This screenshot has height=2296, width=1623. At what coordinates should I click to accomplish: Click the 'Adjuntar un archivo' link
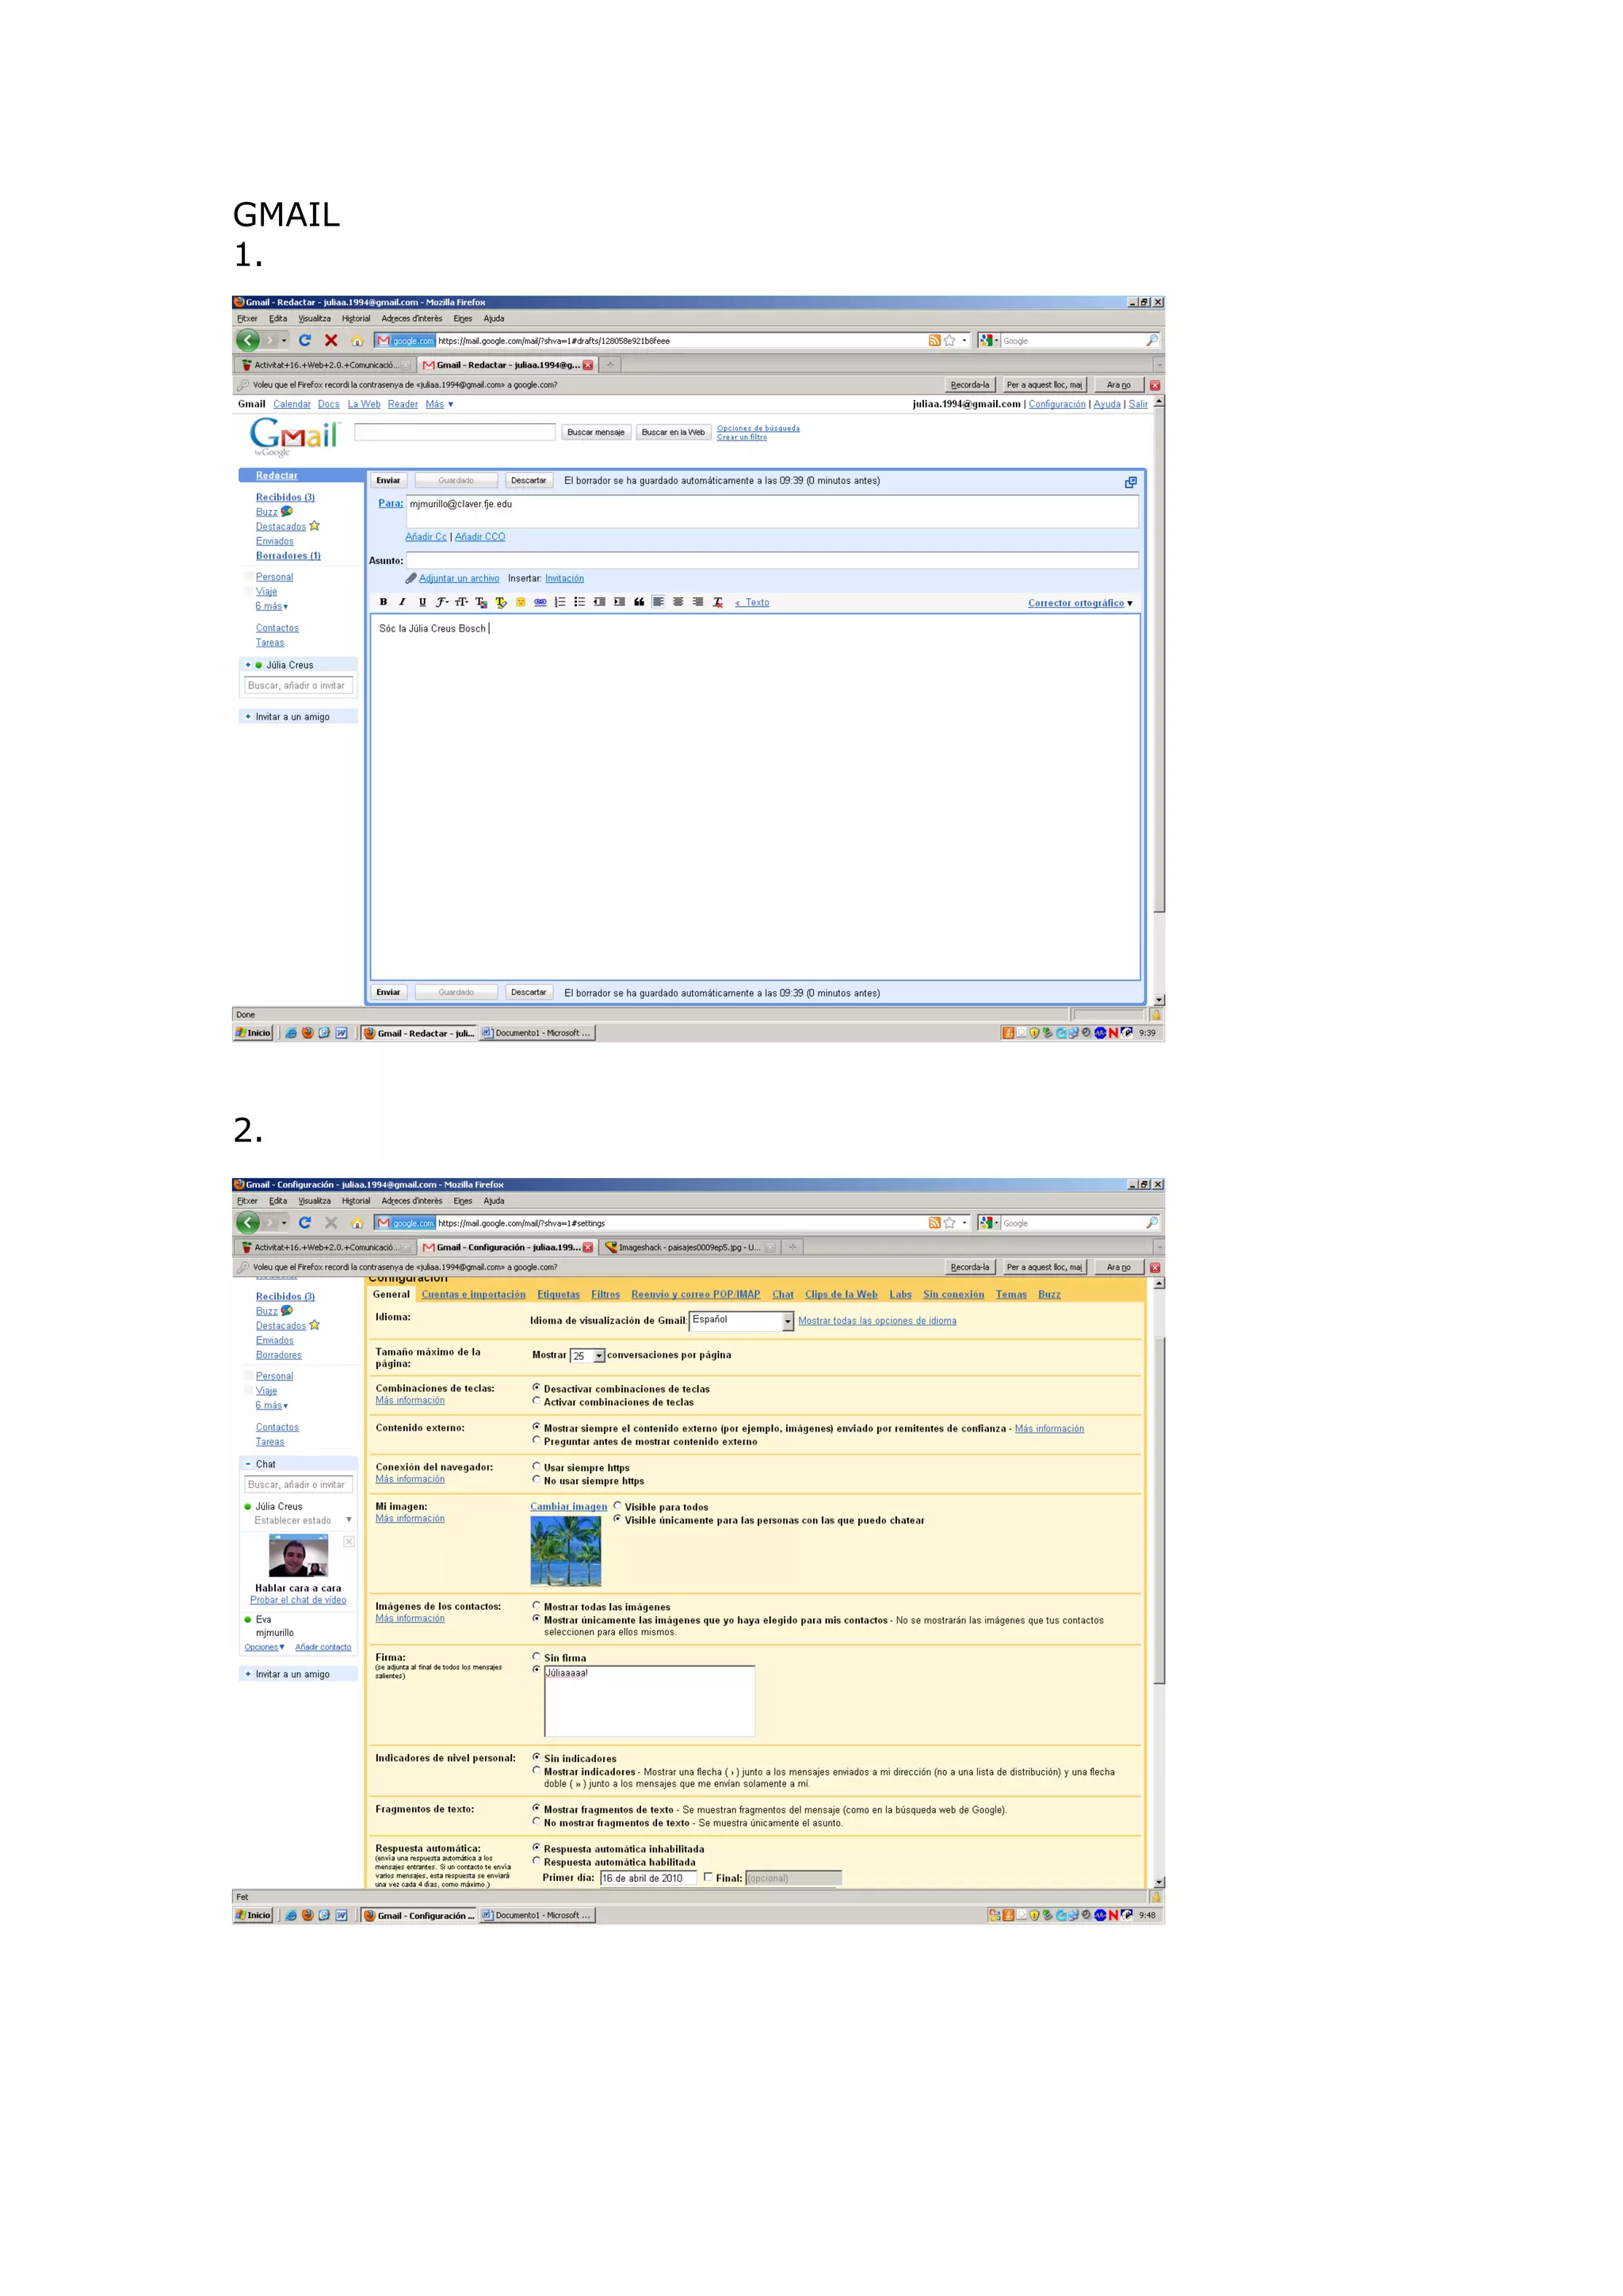[459, 578]
